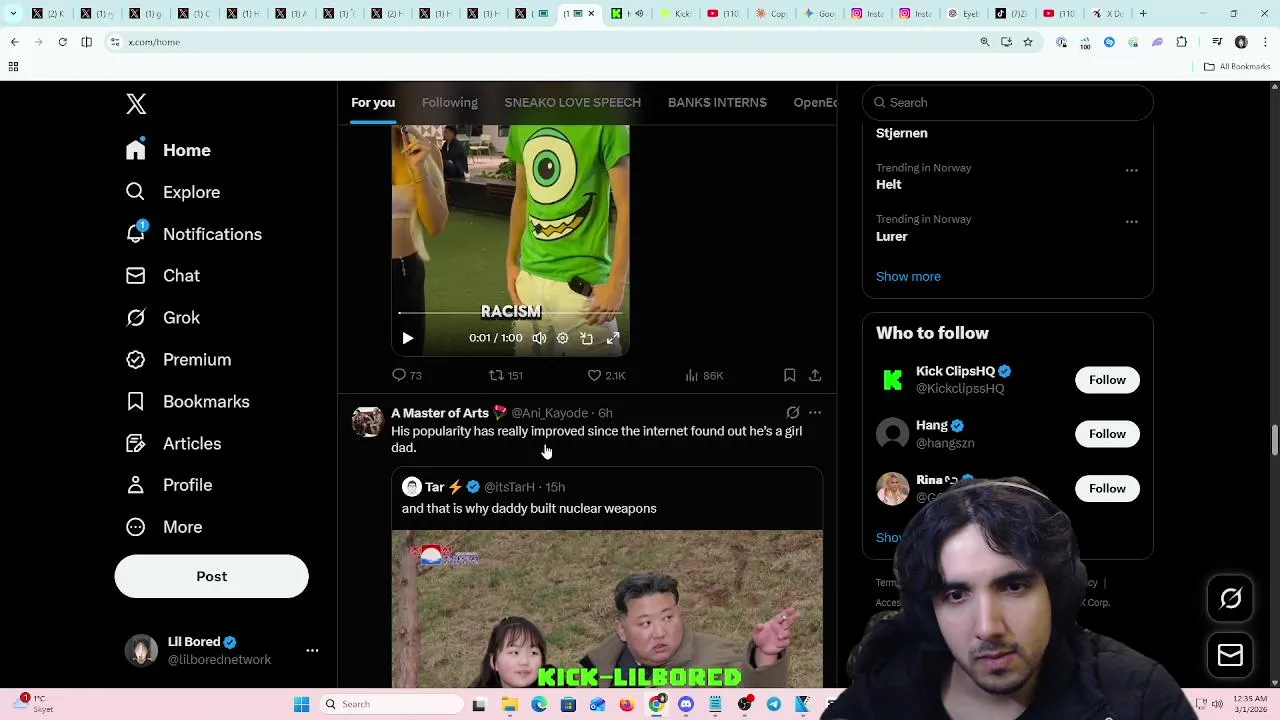Mute the video volume
1280x720 pixels.
pos(539,338)
